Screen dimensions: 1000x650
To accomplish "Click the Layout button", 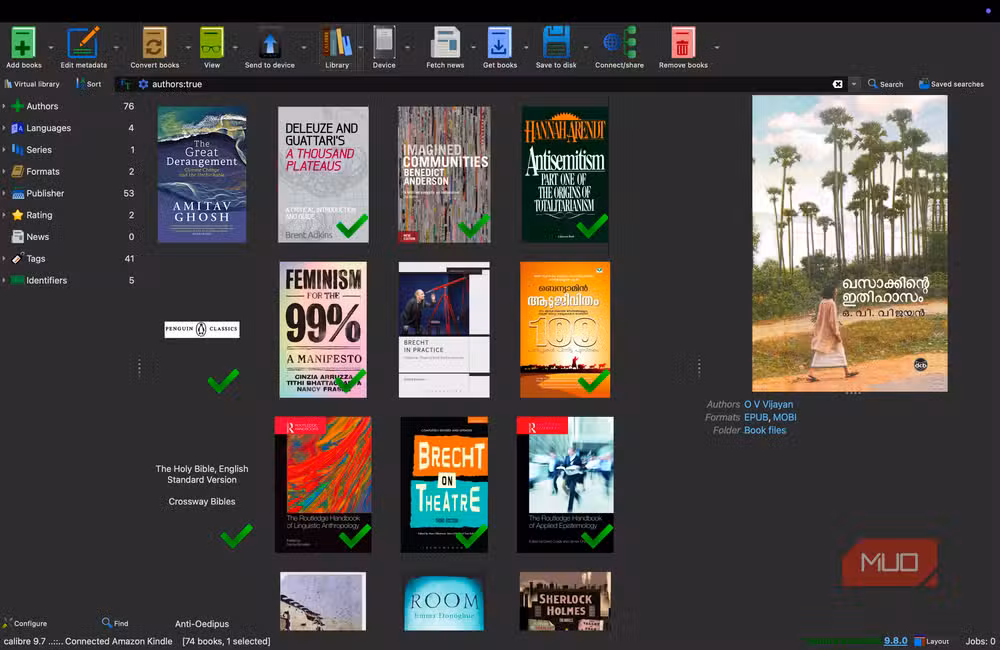I will pyautogui.click(x=932, y=641).
